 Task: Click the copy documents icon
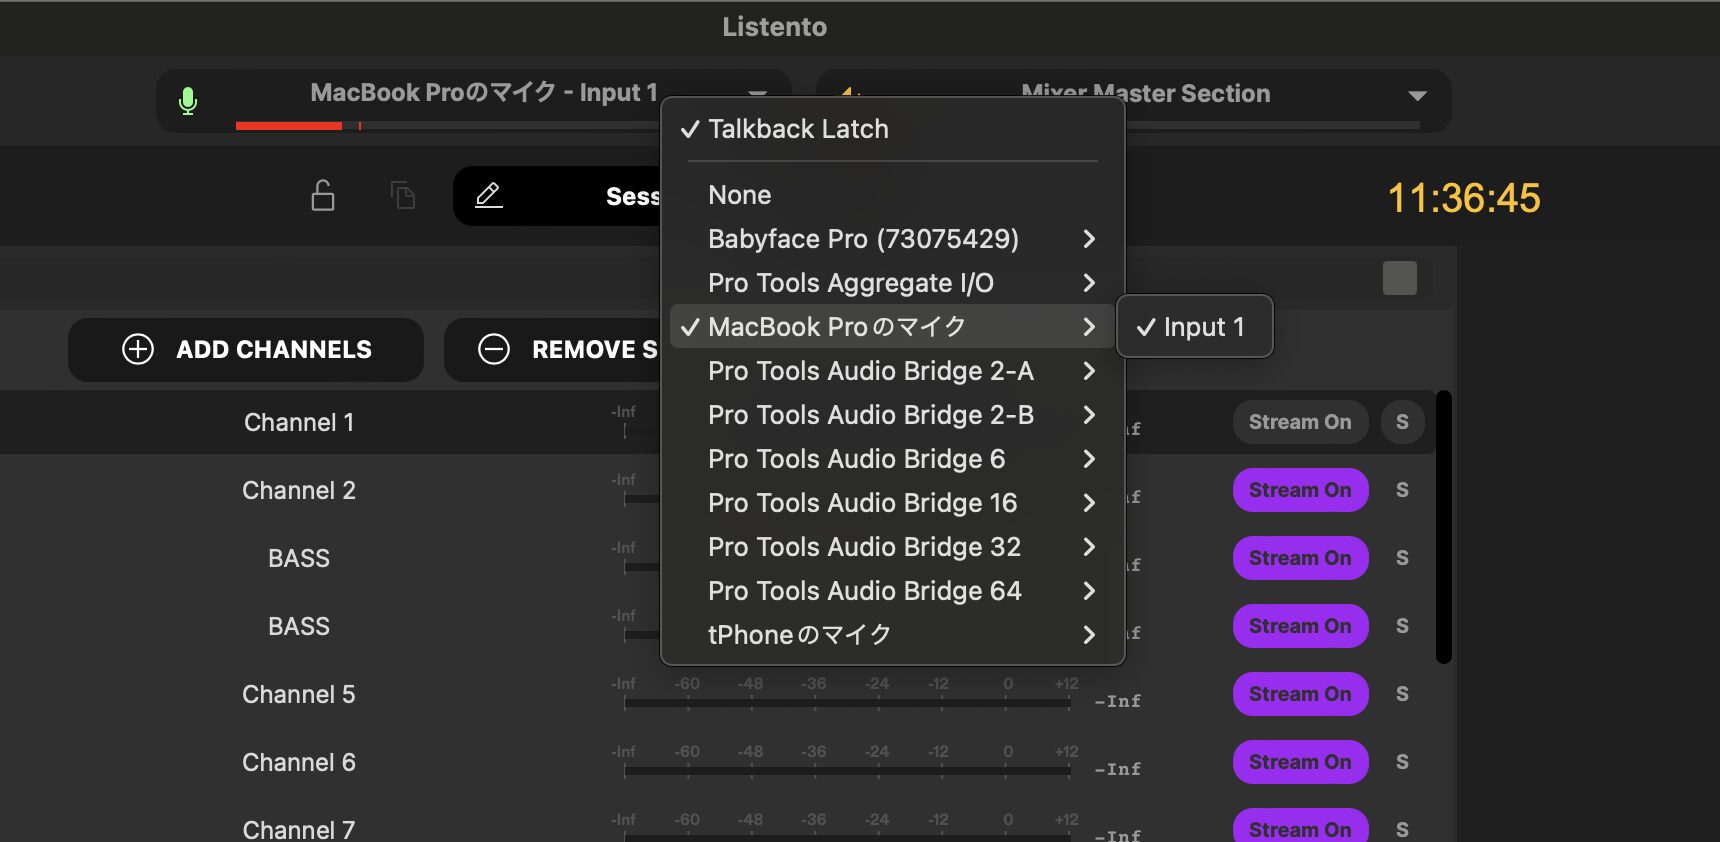point(403,195)
